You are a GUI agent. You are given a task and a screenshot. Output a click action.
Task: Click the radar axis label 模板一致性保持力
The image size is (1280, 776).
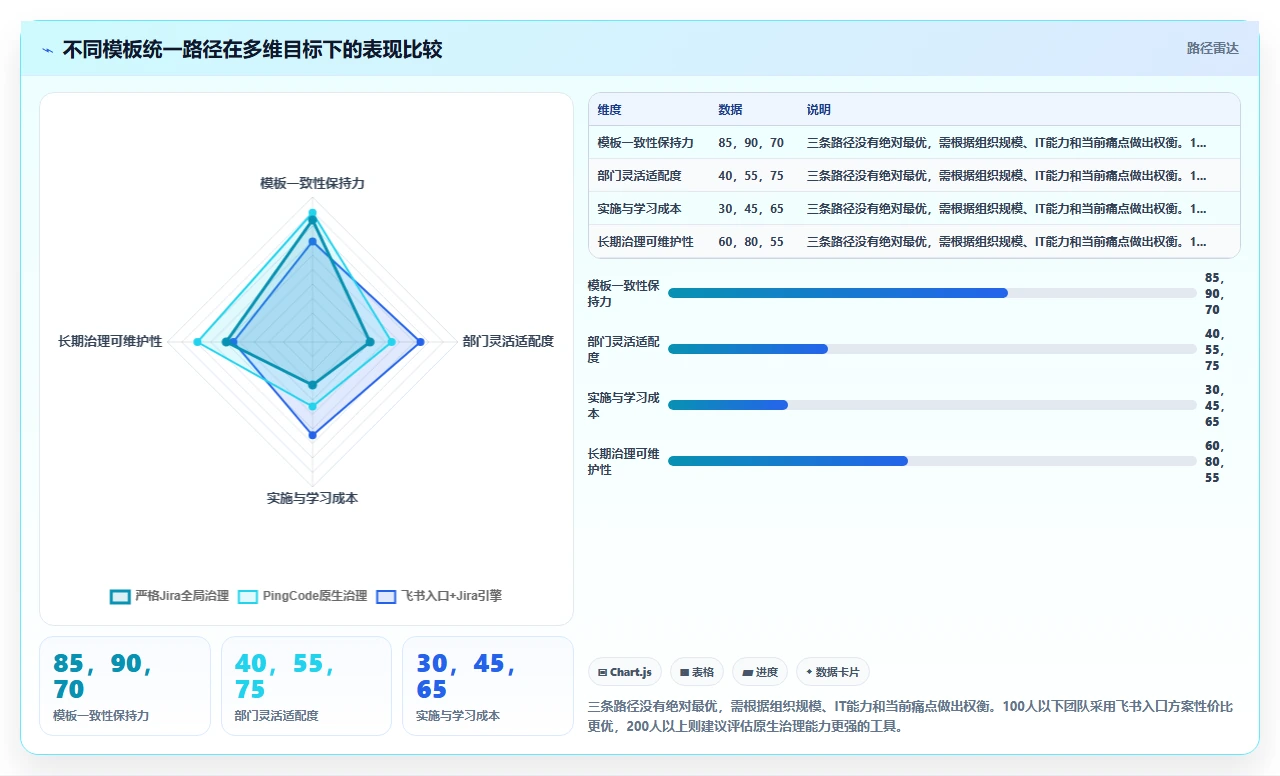312,184
